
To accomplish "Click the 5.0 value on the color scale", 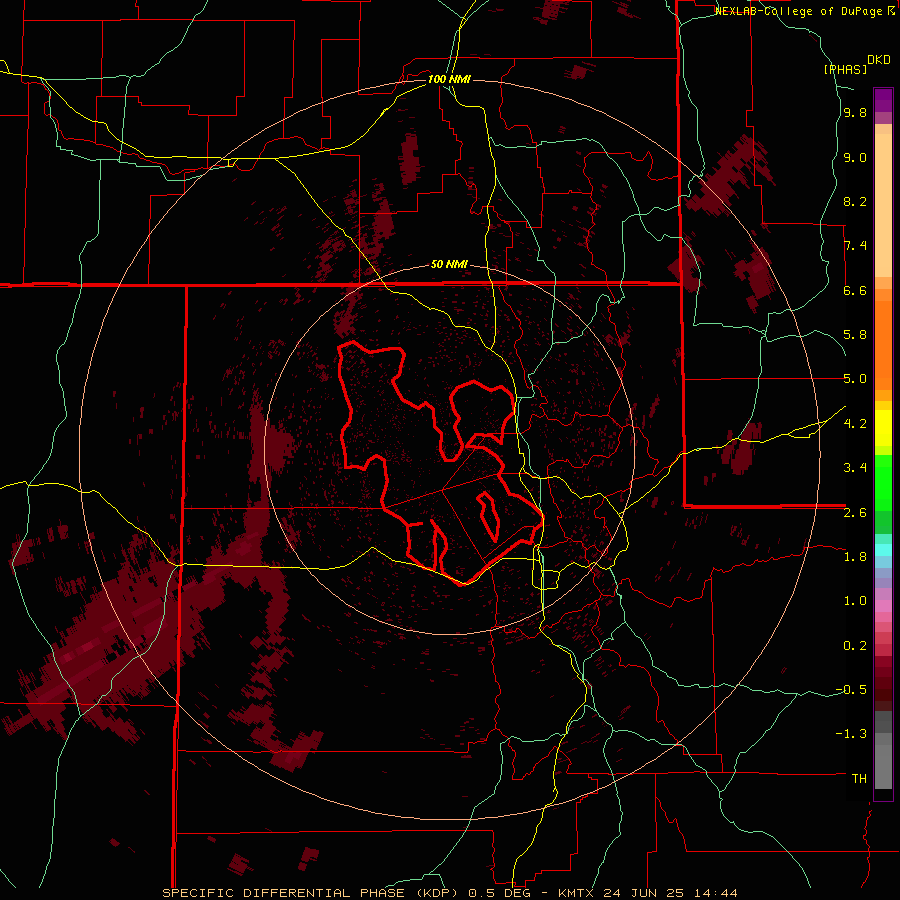I will (855, 379).
